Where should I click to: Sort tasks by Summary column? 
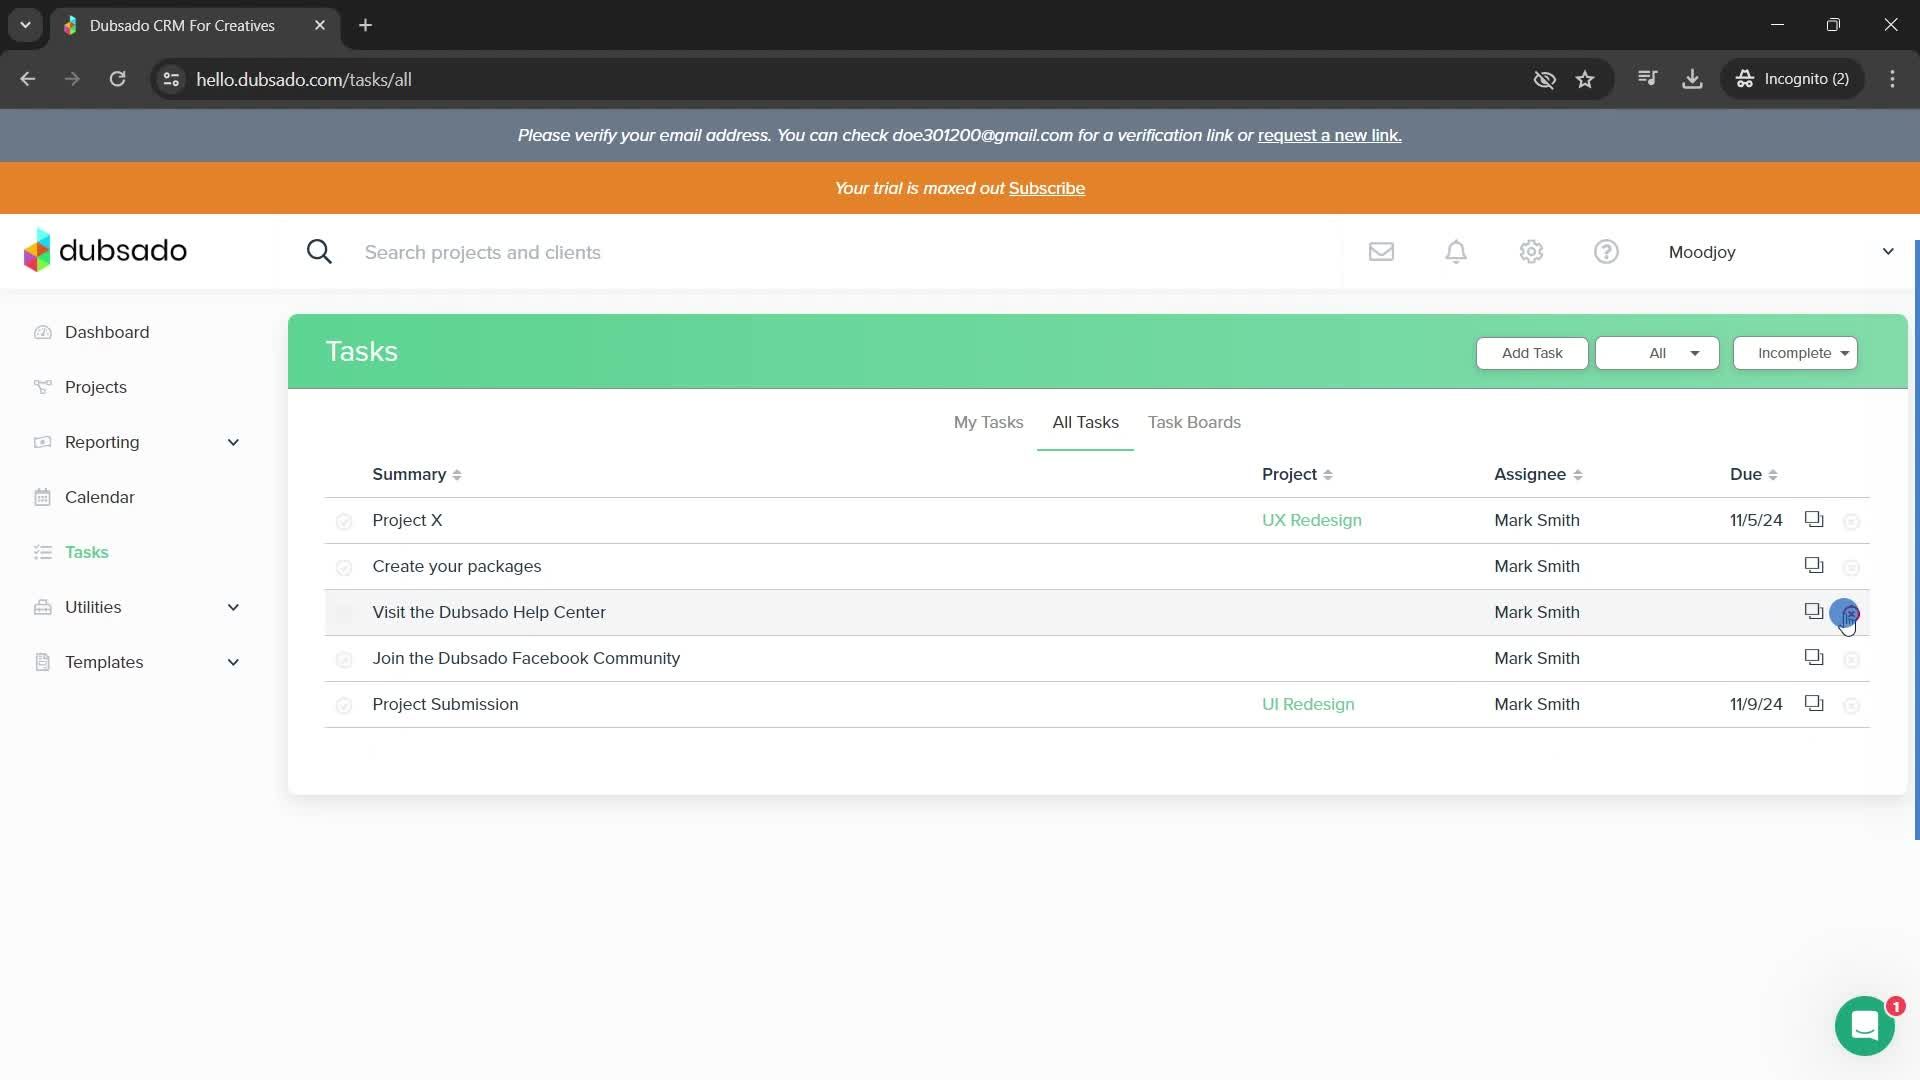pyautogui.click(x=417, y=474)
